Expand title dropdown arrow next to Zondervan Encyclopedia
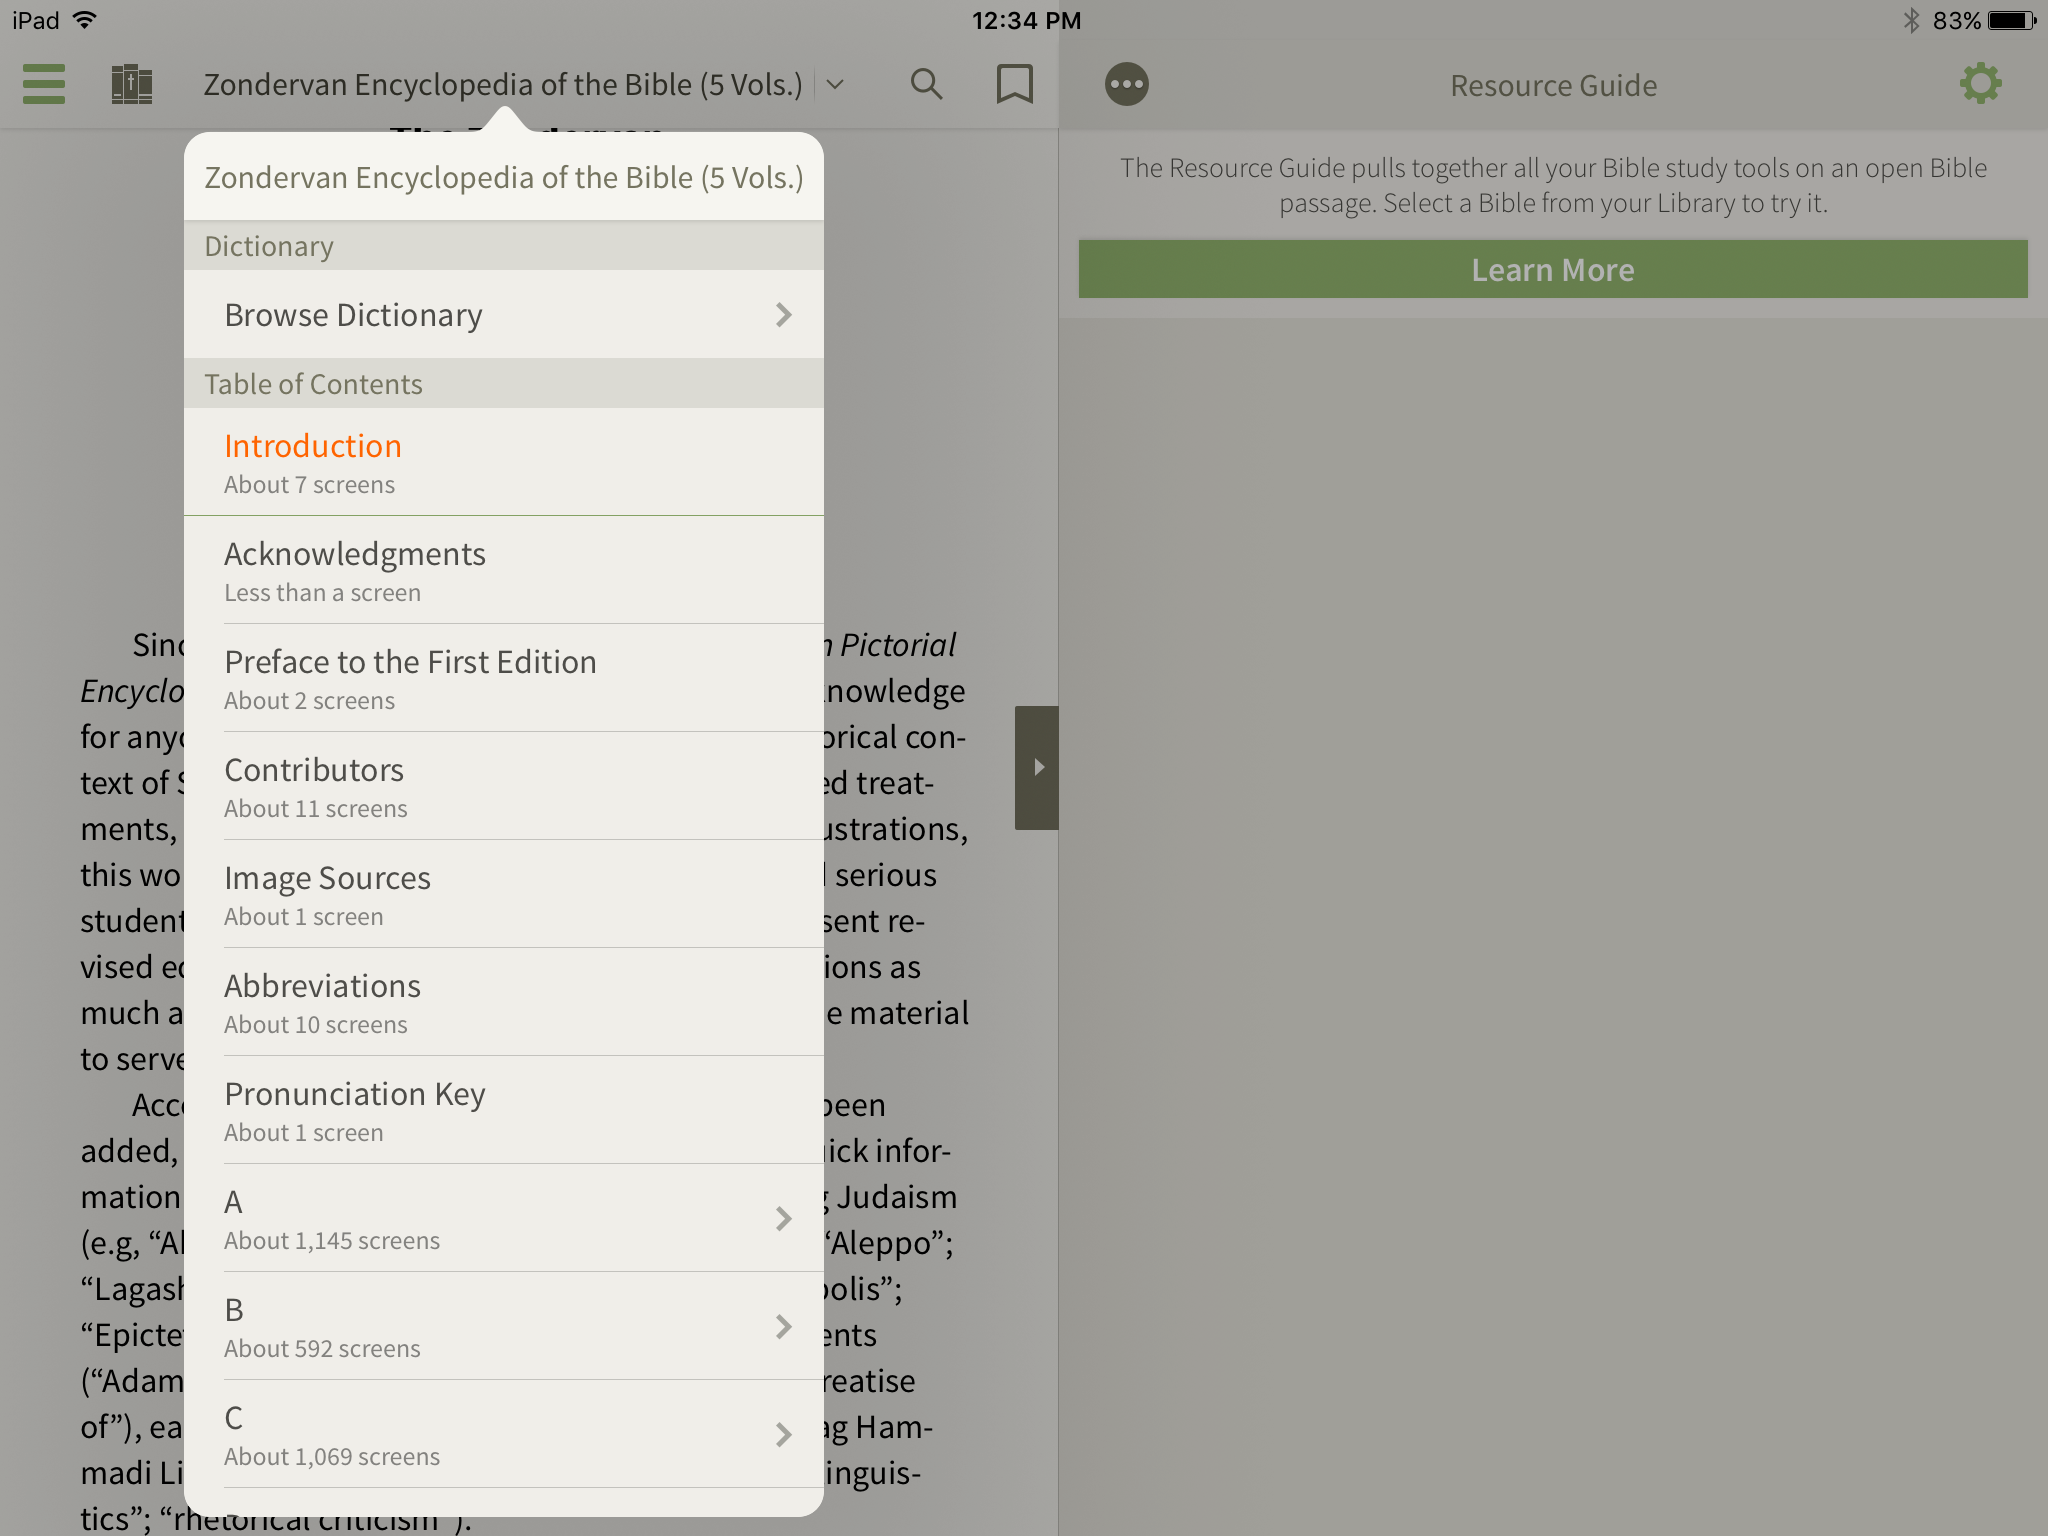Image resolution: width=2048 pixels, height=1536 pixels. click(x=835, y=85)
